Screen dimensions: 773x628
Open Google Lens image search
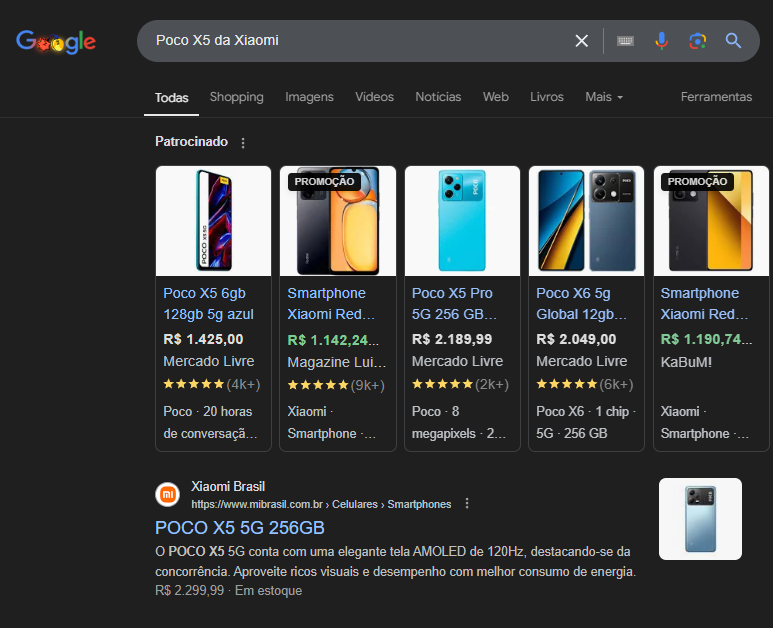(698, 41)
